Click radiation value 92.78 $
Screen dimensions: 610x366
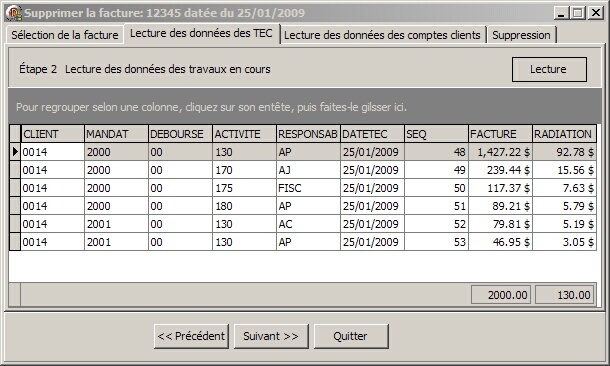click(x=564, y=152)
